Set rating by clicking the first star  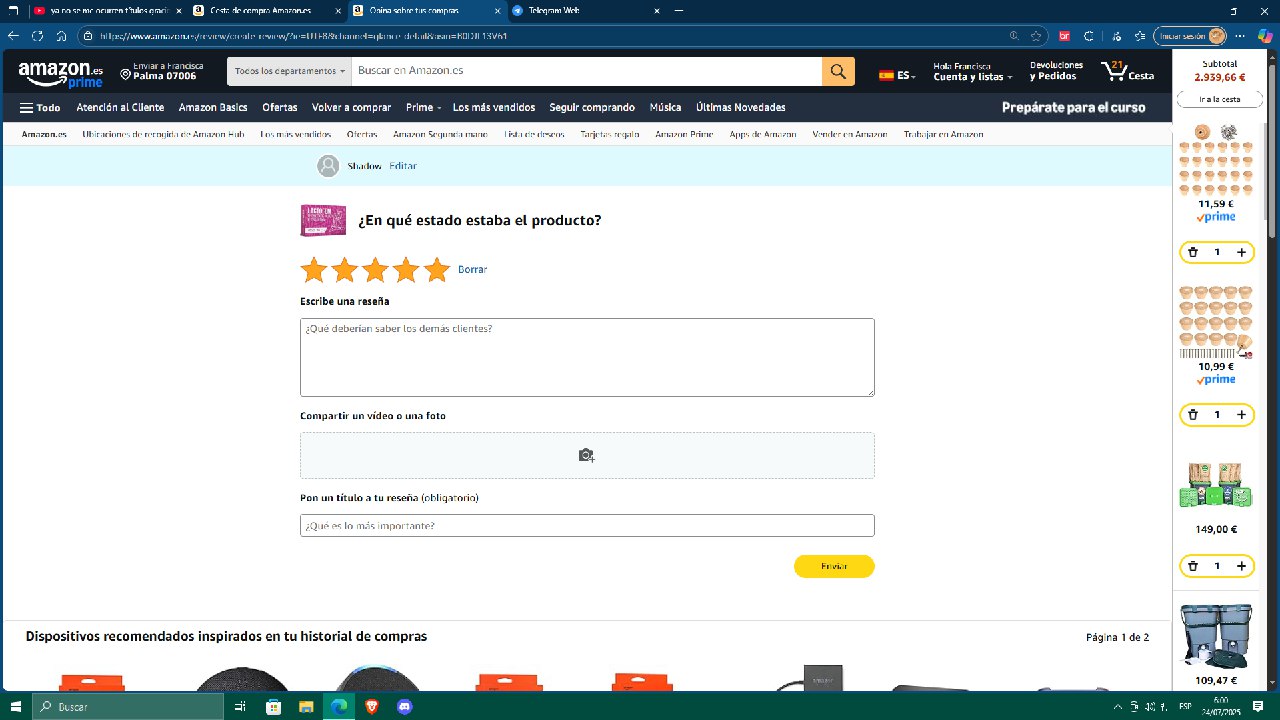(x=314, y=270)
